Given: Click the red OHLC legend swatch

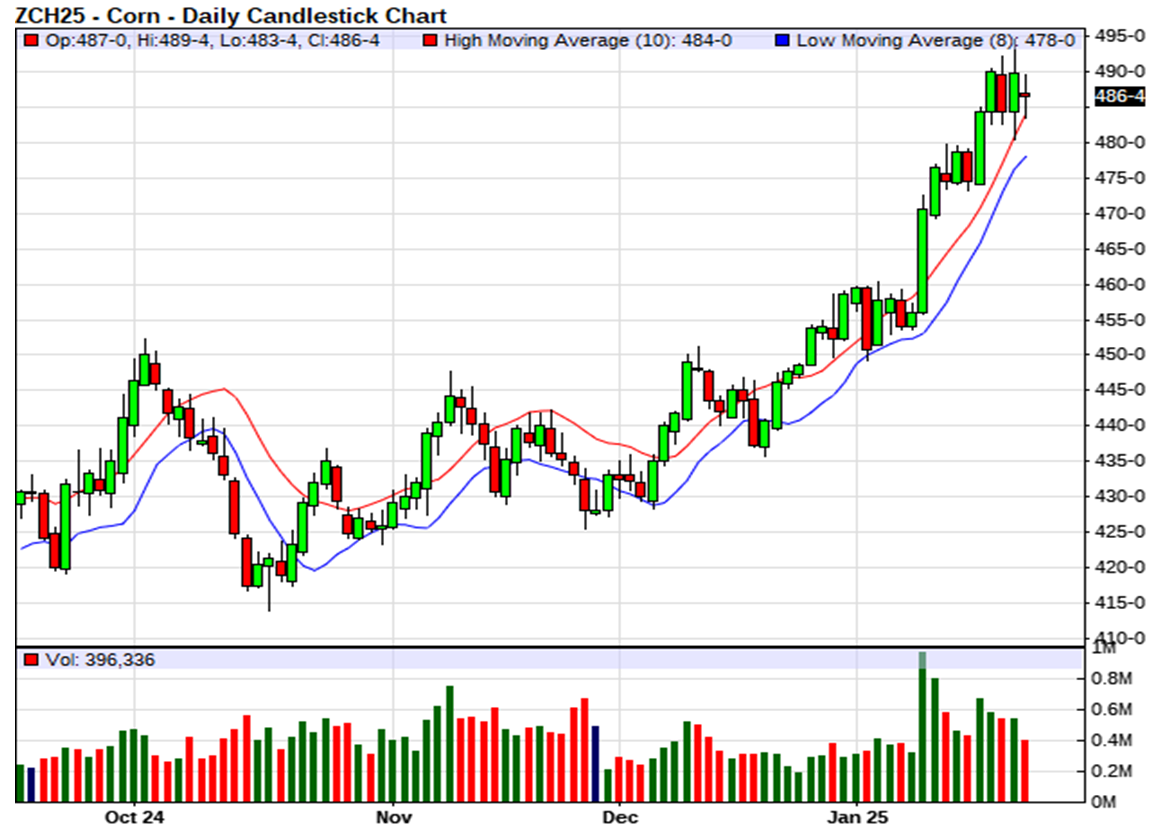Looking at the screenshot, I should (31, 41).
